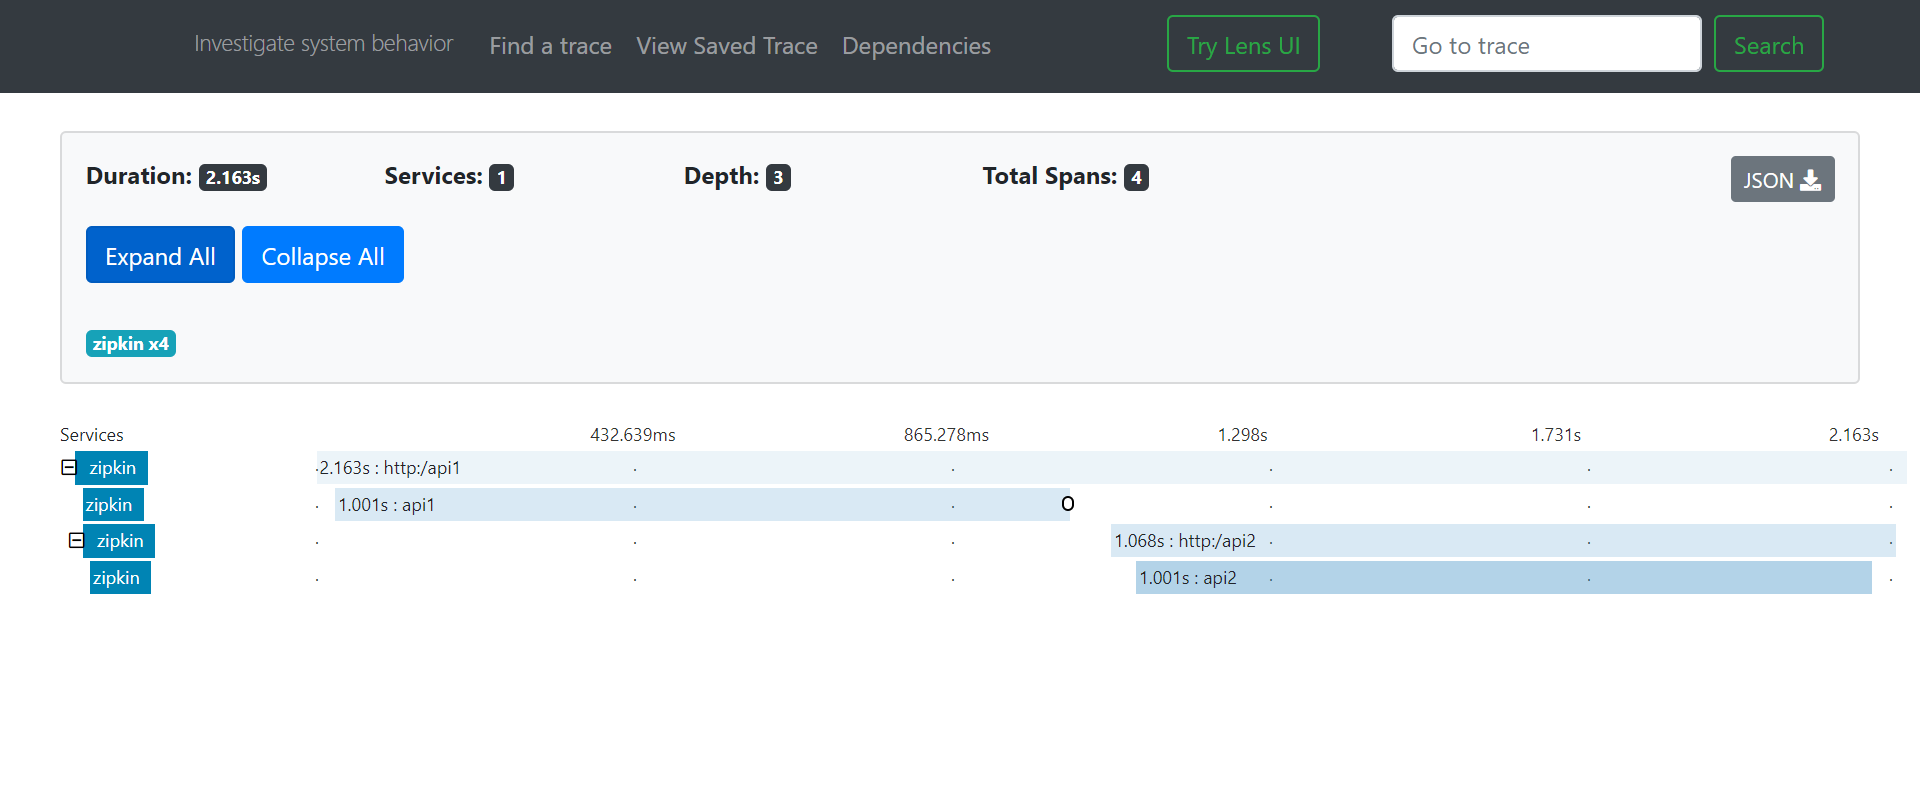Select the 1.068s http:/api2 span bar
The image size is (1920, 787).
coord(1503,541)
